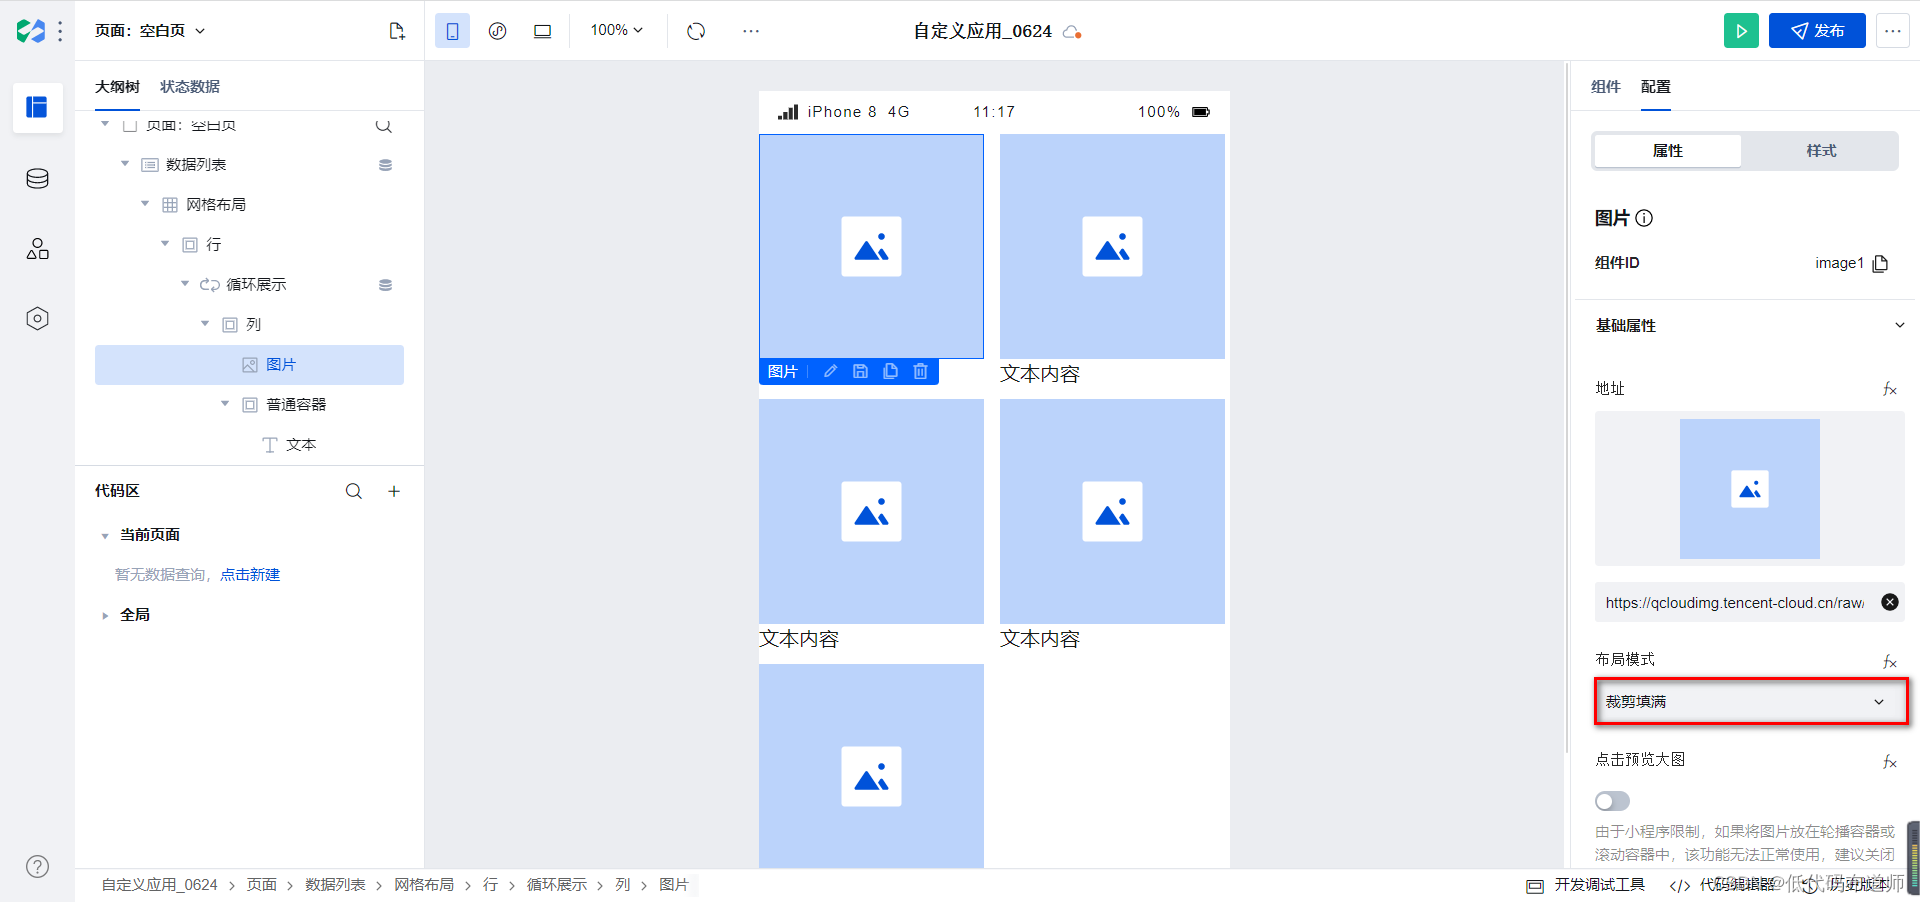Click 循环展示 in the breadcrumb
Viewport: 1920px width, 902px height.
557,885
